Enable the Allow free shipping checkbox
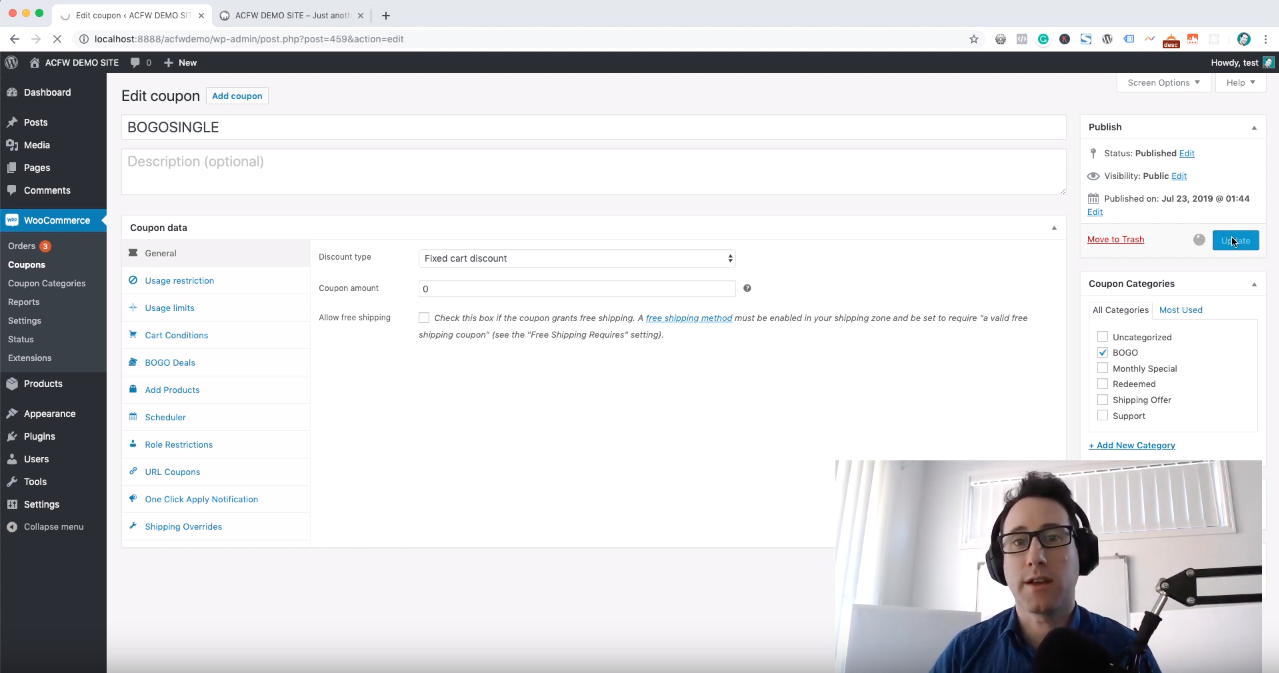The image size is (1279, 673). point(424,318)
